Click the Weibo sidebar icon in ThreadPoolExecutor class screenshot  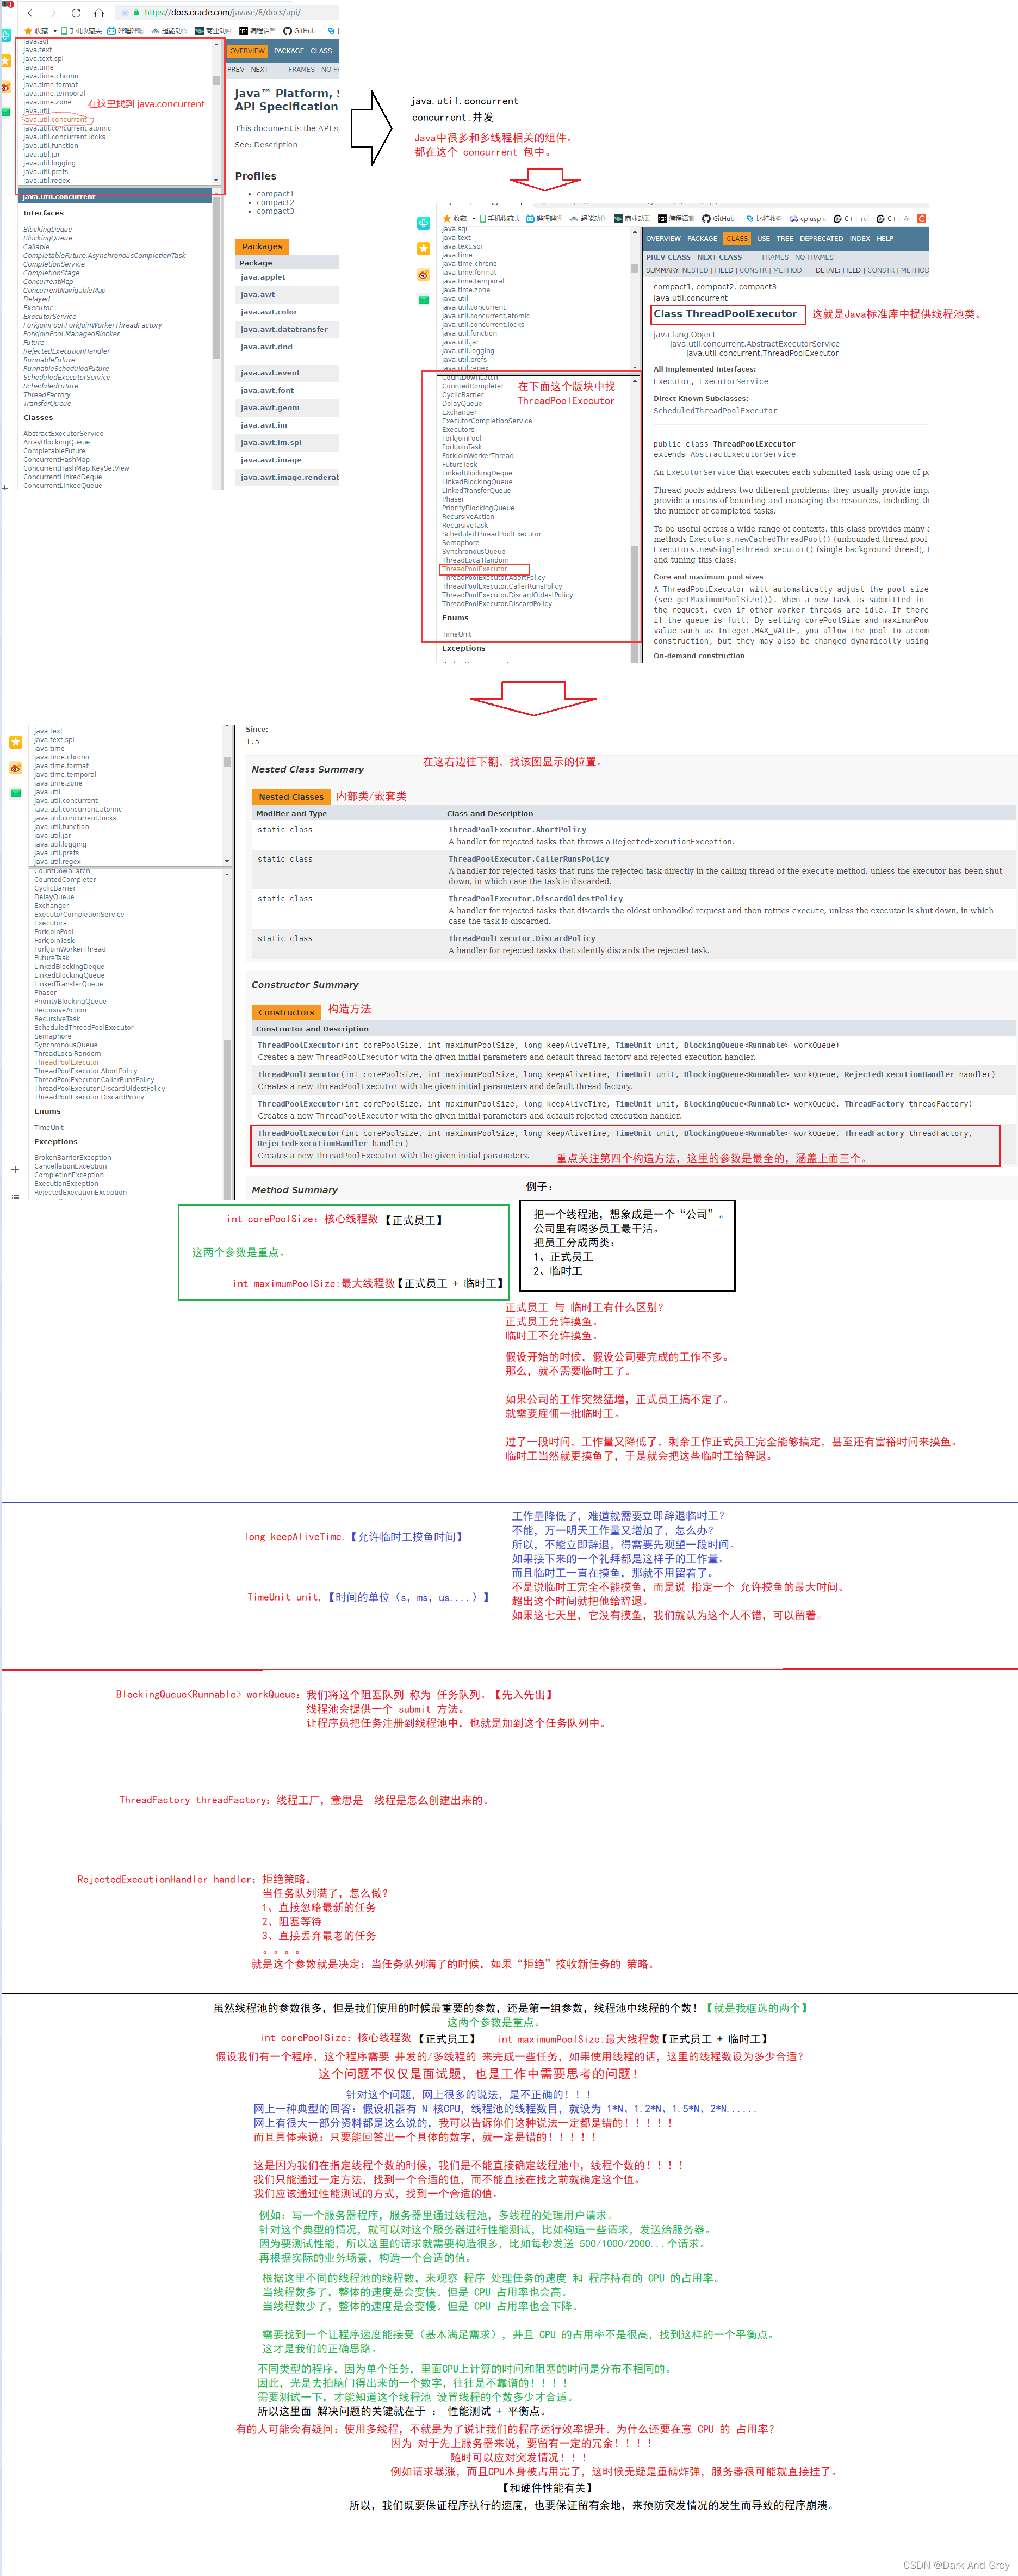(x=423, y=274)
